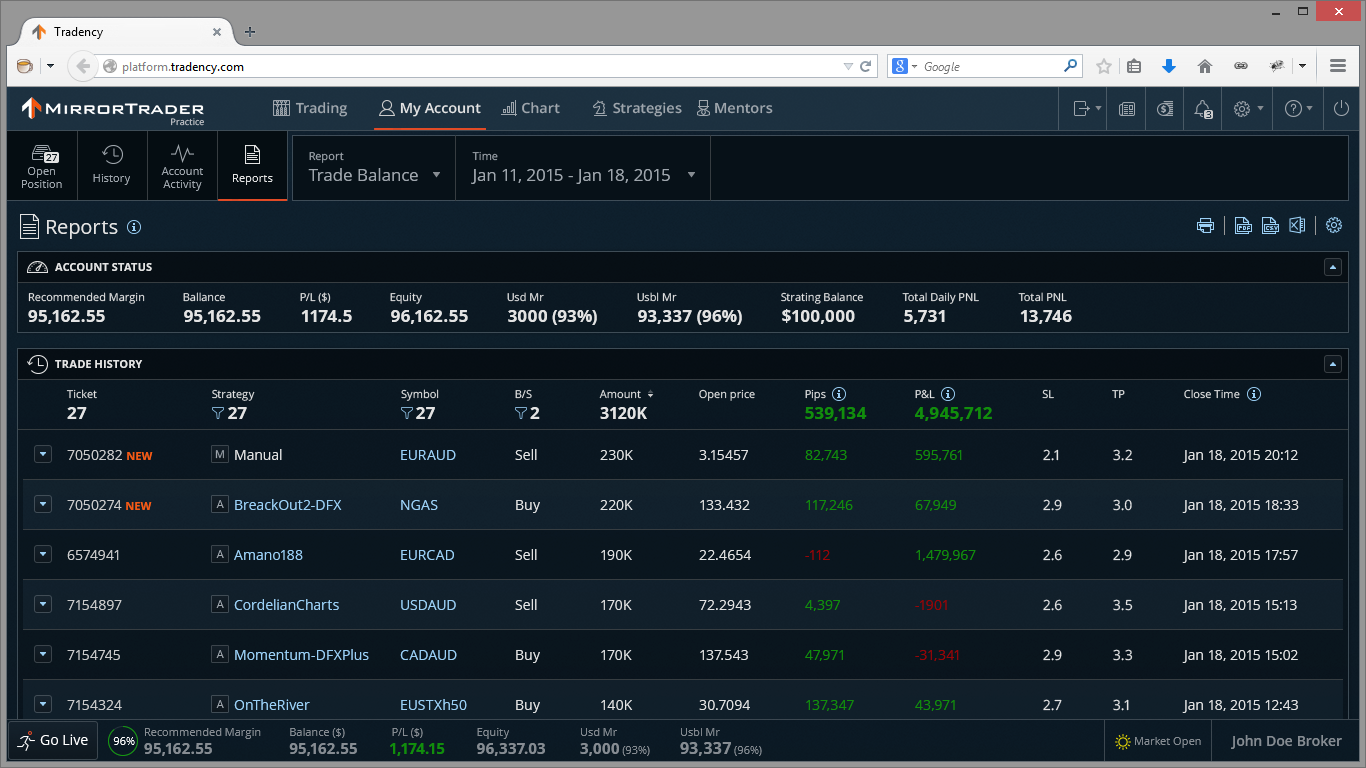
Task: Click the power logout icon
Action: pyautogui.click(x=1342, y=109)
